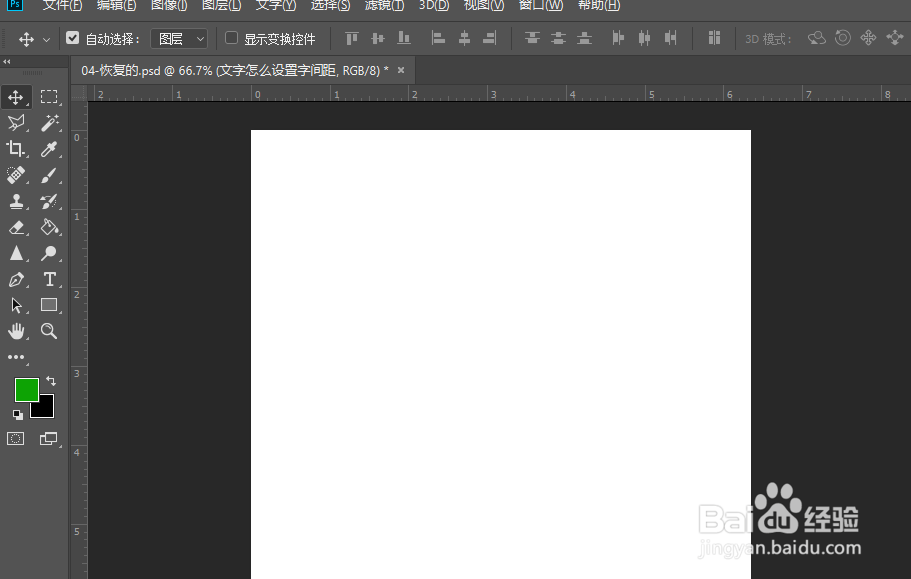Select the History Brush tool
Image resolution: width=911 pixels, height=579 pixels.
[49, 201]
